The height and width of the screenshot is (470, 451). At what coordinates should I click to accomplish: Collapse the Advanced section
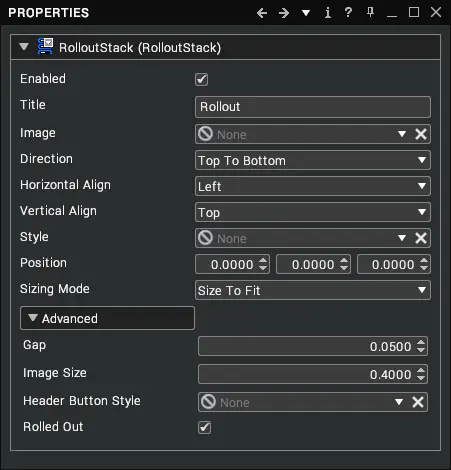[107, 318]
